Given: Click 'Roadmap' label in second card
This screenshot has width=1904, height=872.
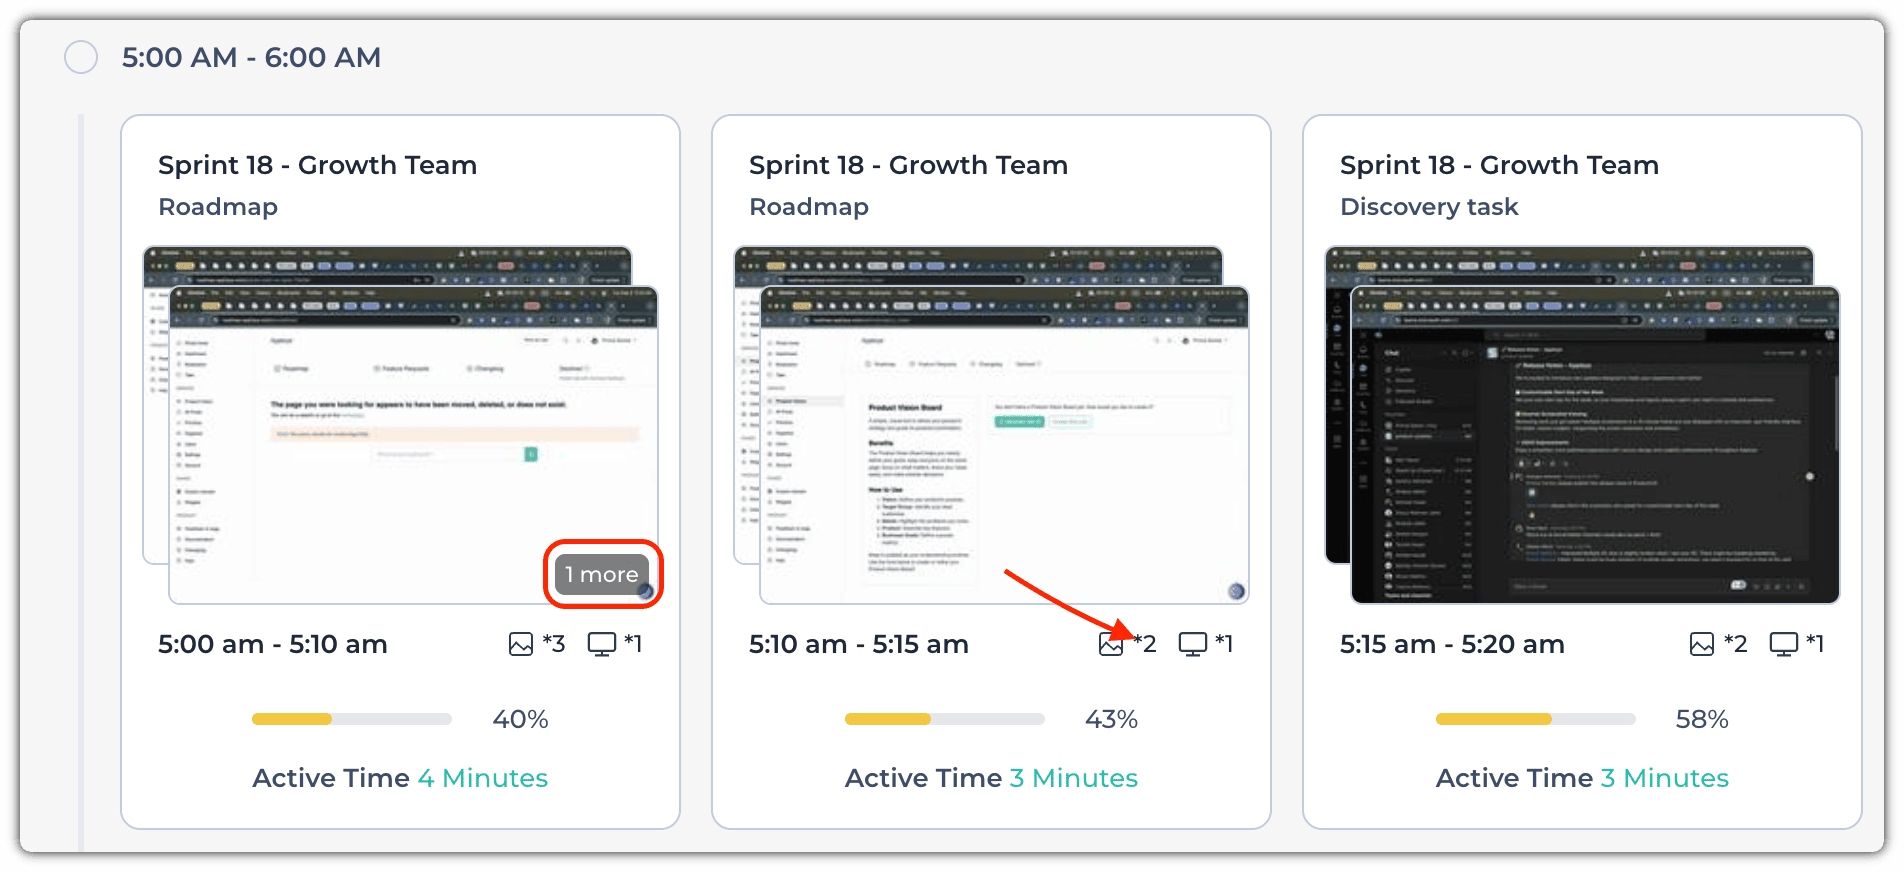Looking at the screenshot, I should click(x=808, y=207).
